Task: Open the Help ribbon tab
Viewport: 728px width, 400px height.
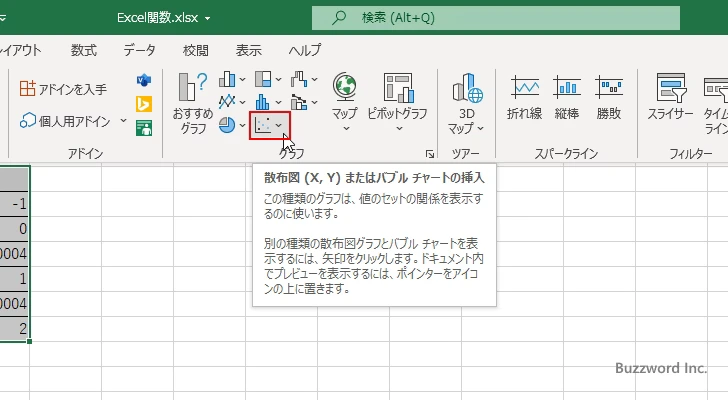Action: click(x=305, y=50)
